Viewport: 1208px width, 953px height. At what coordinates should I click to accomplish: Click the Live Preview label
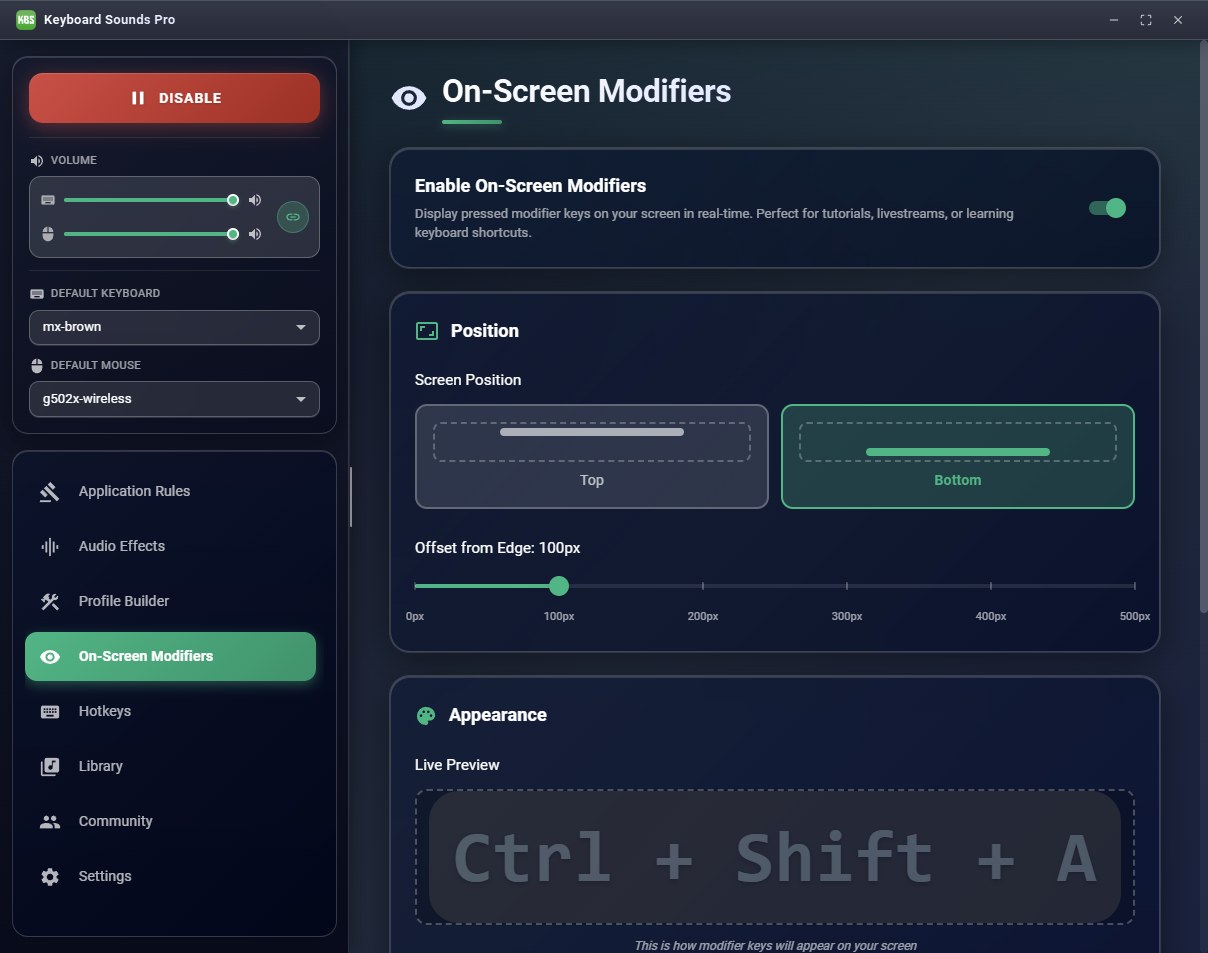tap(457, 765)
